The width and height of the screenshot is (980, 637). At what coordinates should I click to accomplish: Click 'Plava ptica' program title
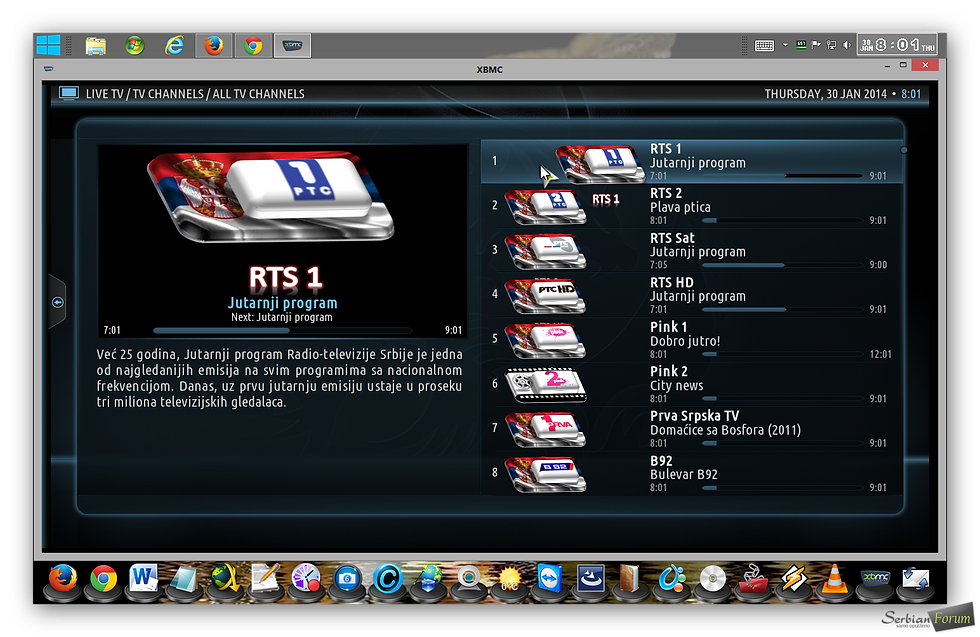[680, 208]
